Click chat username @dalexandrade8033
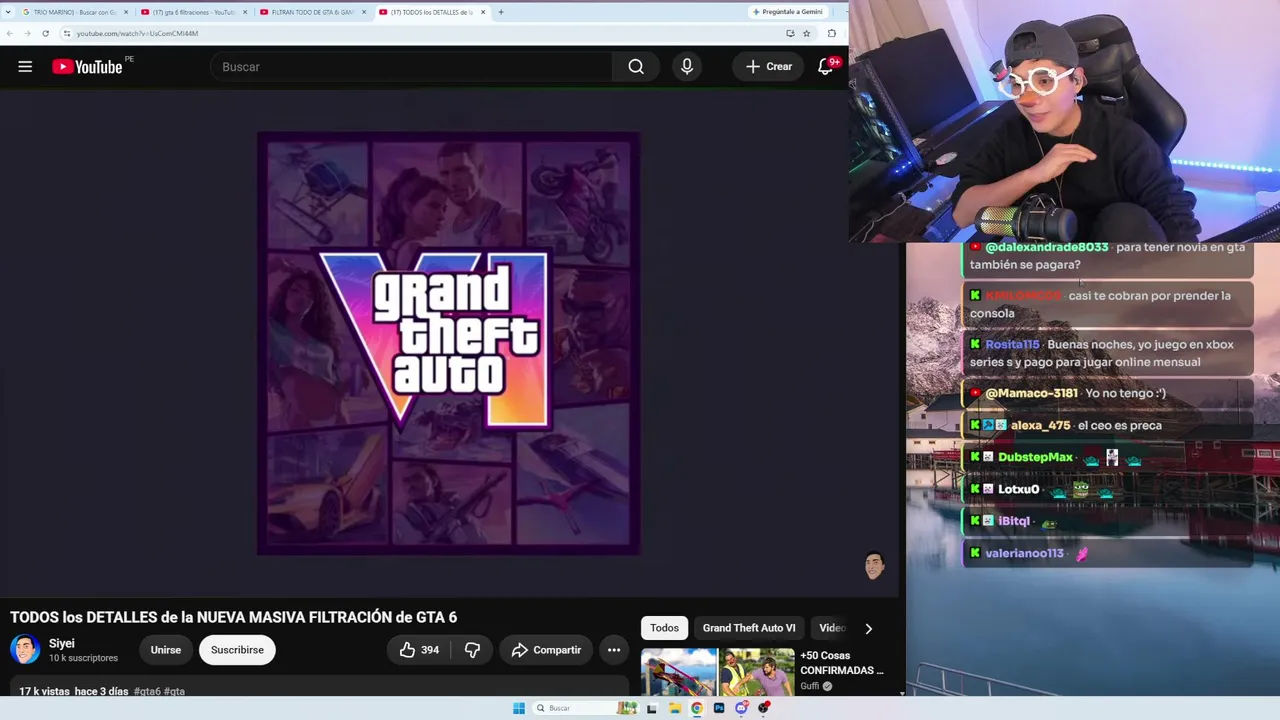 tap(1046, 247)
